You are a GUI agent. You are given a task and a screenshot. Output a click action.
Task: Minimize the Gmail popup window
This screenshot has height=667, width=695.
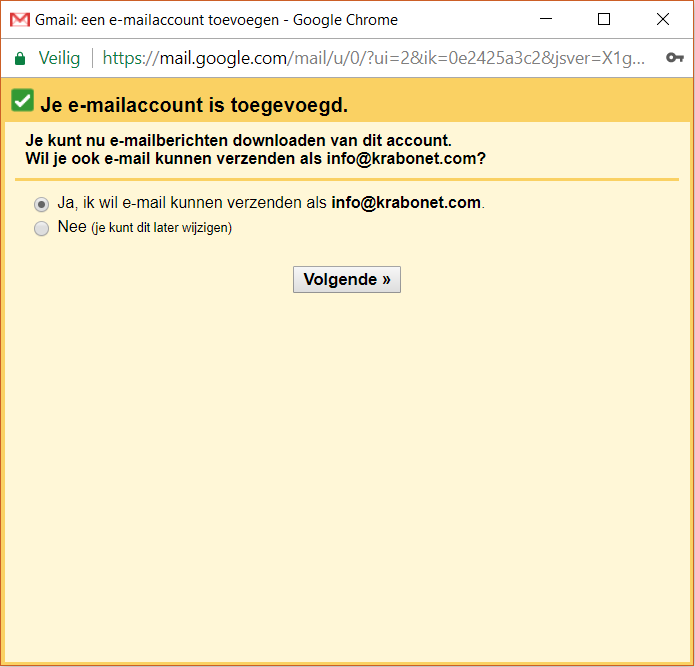545,19
